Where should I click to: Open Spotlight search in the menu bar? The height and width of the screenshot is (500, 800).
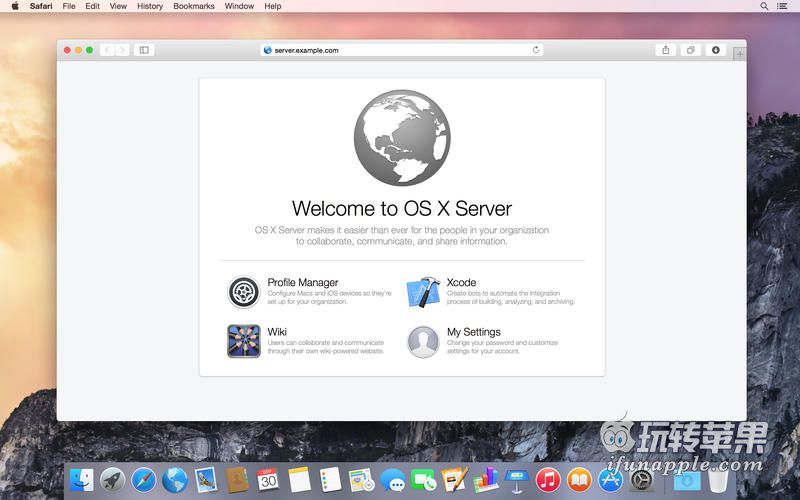coord(765,6)
